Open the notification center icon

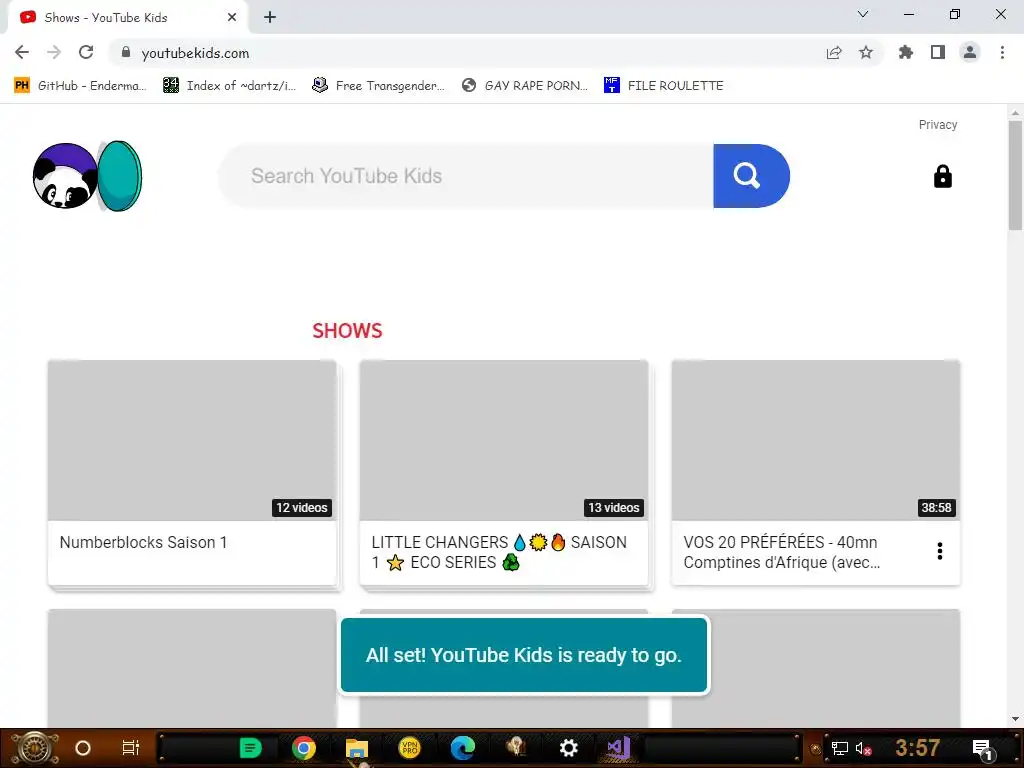pos(982,749)
